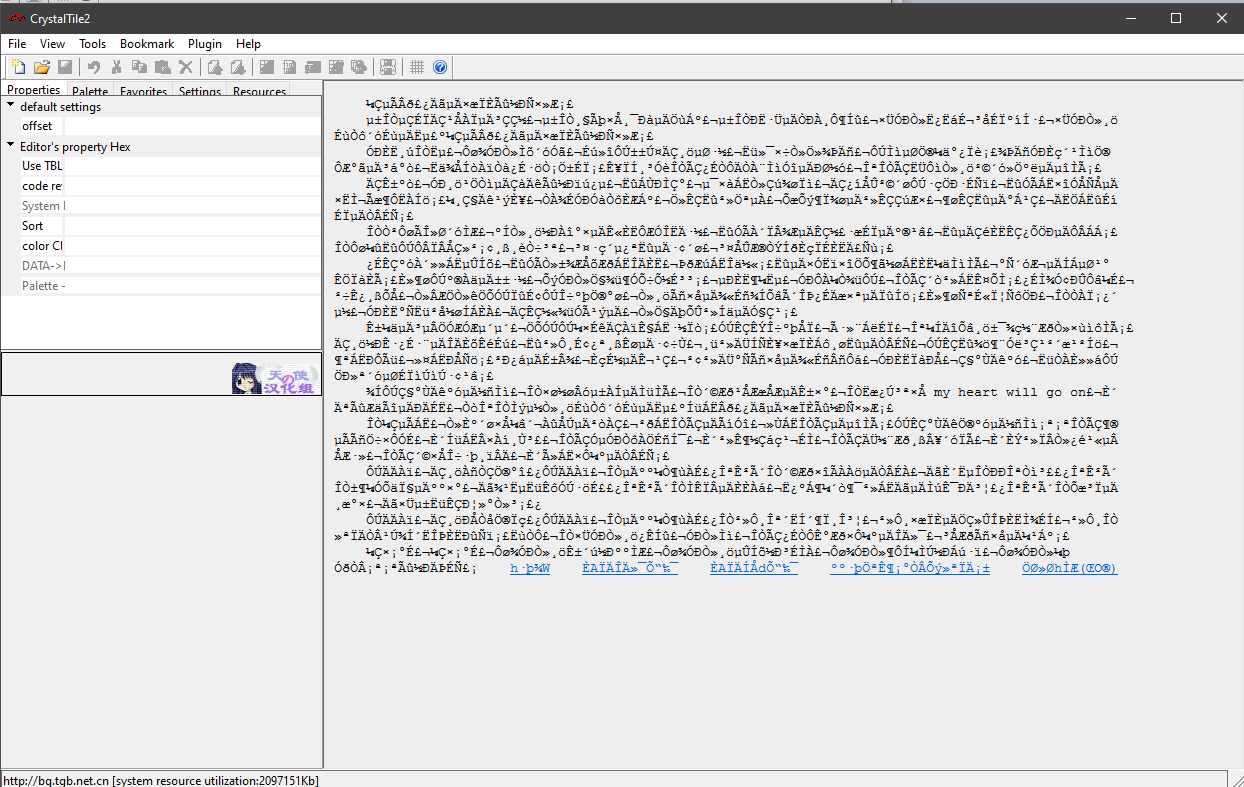The width and height of the screenshot is (1244, 787).
Task: Collapse the default settings section
Action: [x=11, y=106]
